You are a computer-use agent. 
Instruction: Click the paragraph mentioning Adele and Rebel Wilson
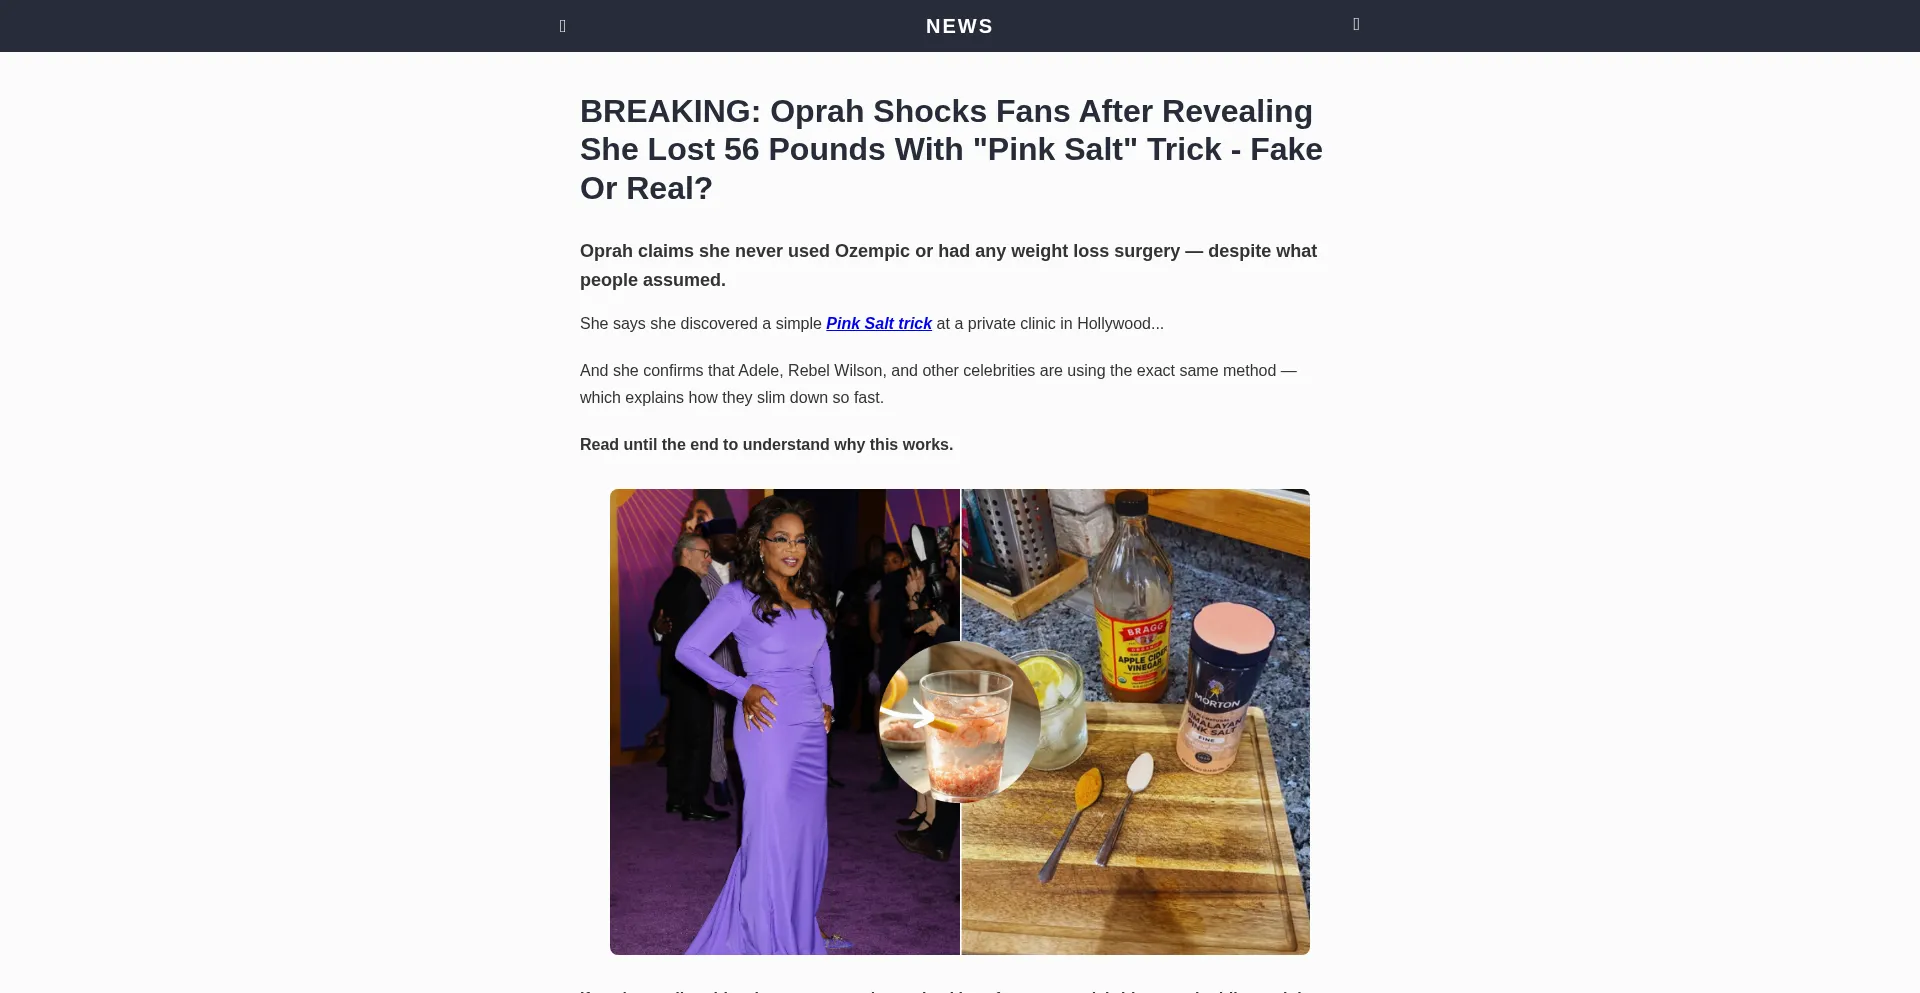click(x=938, y=384)
